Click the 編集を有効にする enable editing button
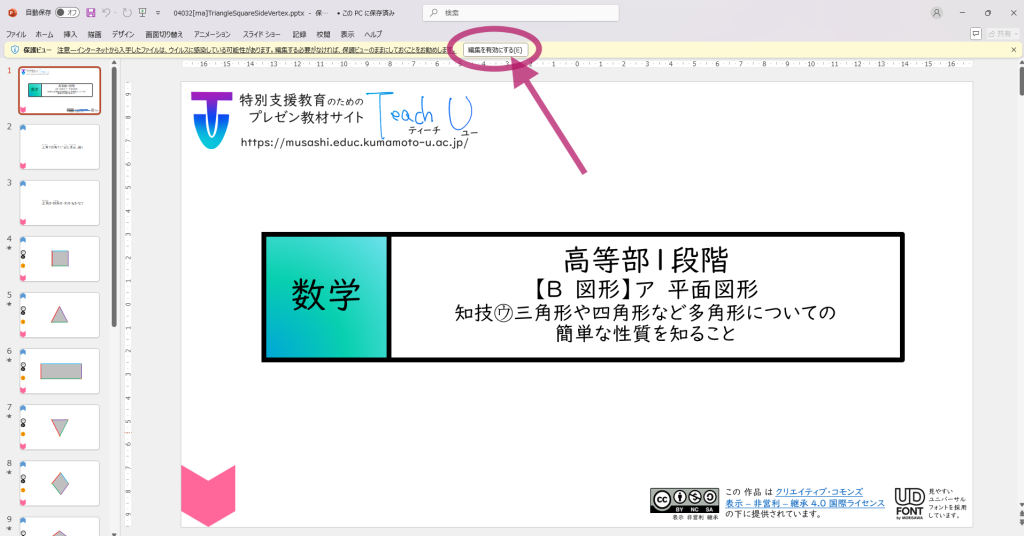The image size is (1024, 536). pyautogui.click(x=495, y=49)
